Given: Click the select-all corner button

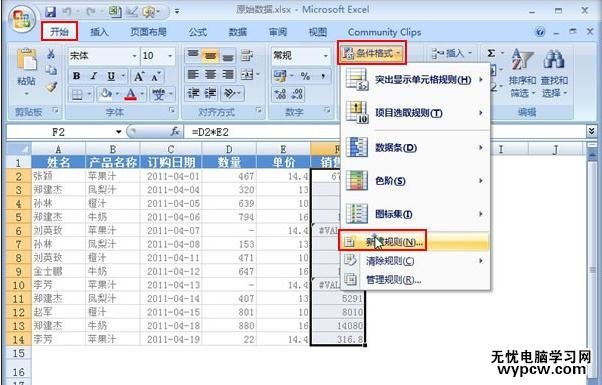Looking at the screenshot, I should pos(18,148).
